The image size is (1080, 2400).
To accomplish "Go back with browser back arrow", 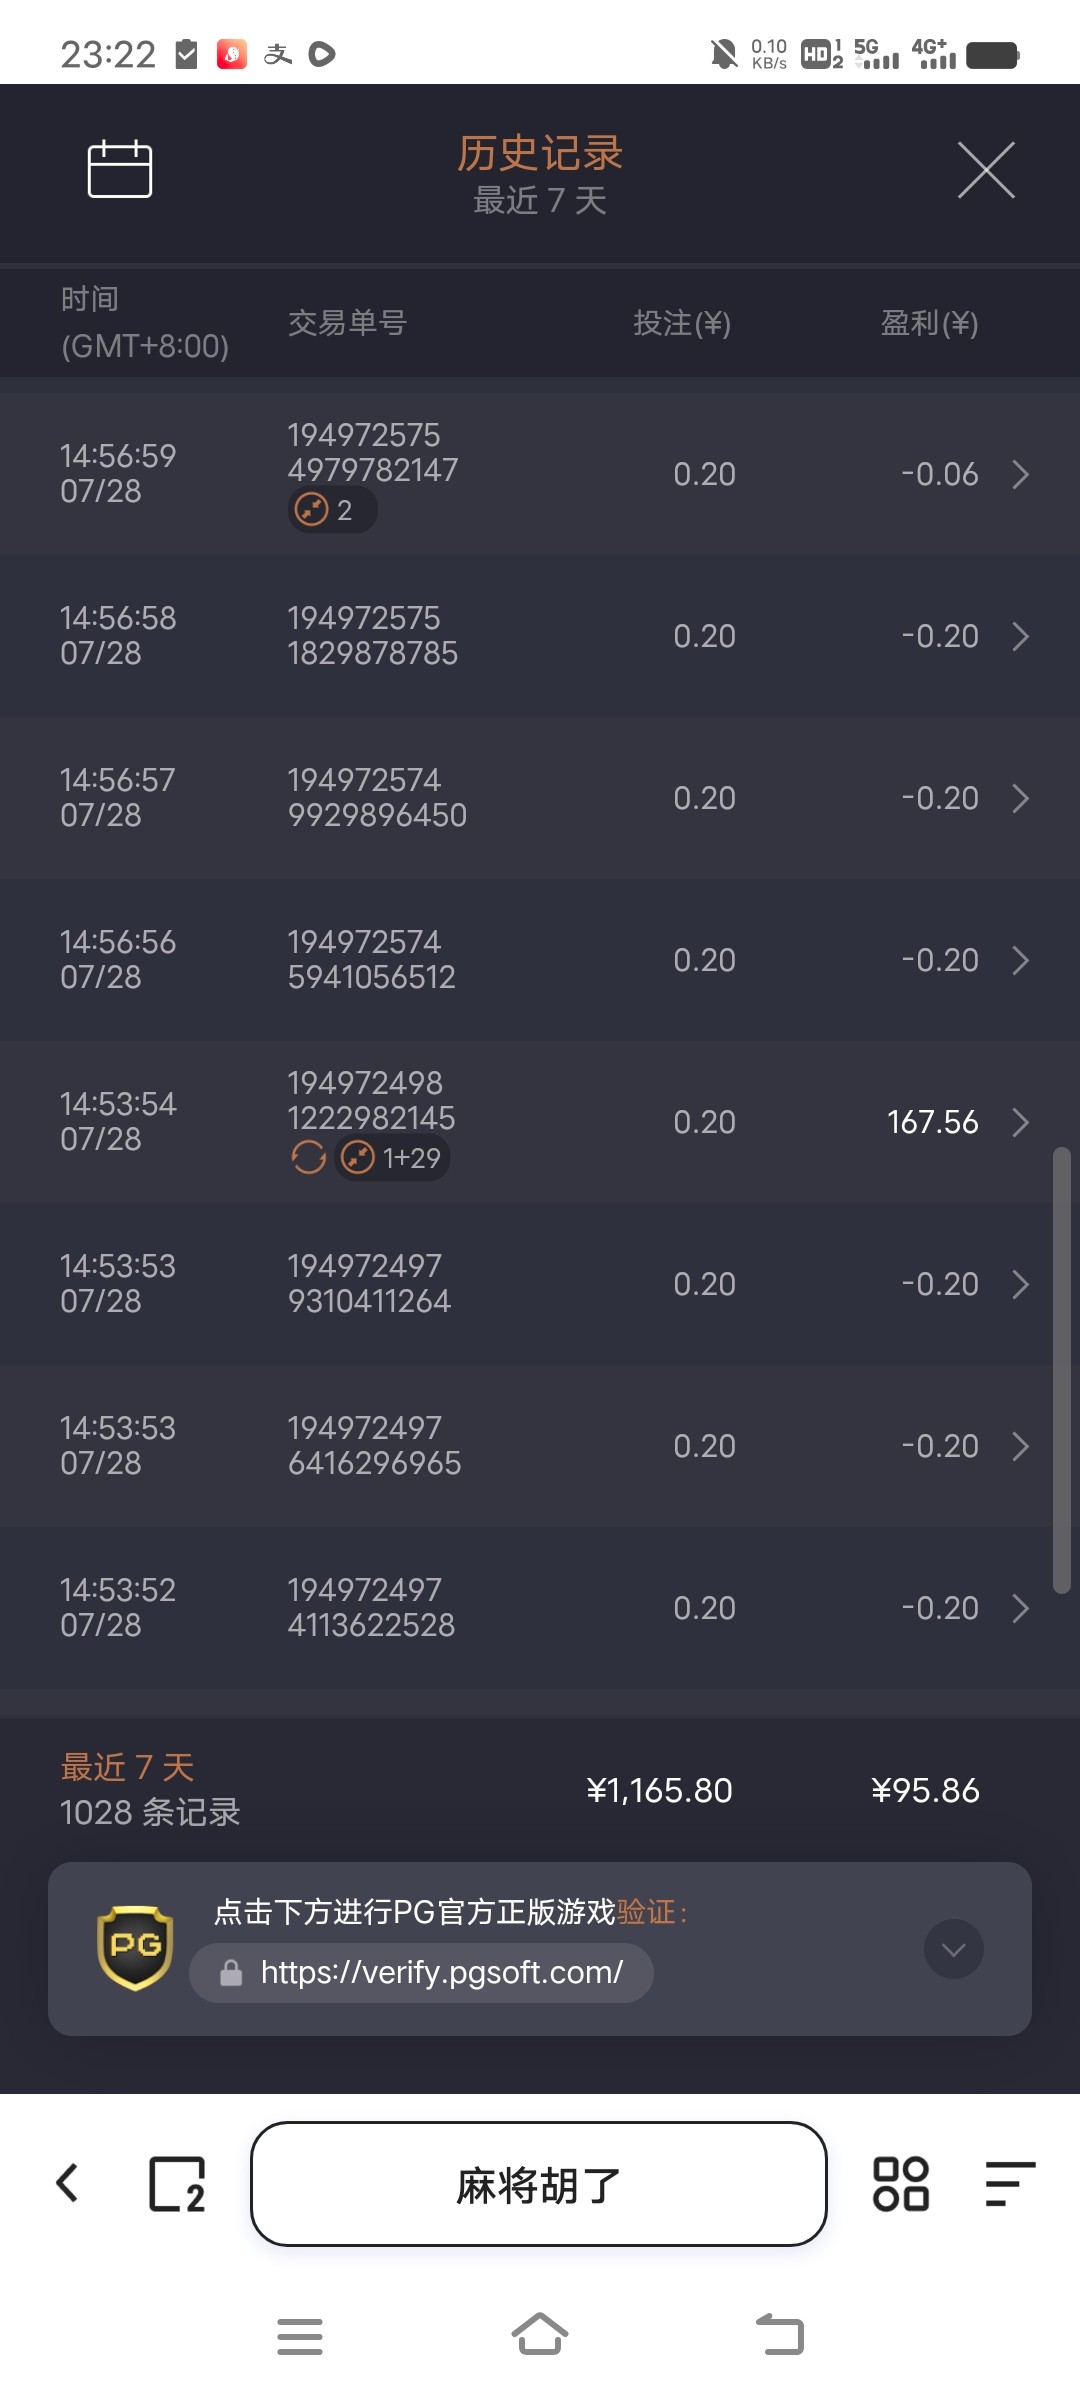I will 68,2183.
